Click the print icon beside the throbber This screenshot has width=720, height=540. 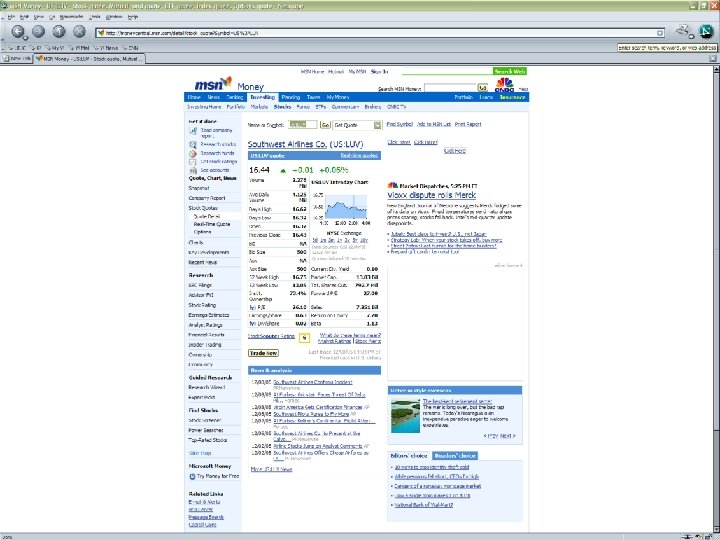click(x=684, y=31)
